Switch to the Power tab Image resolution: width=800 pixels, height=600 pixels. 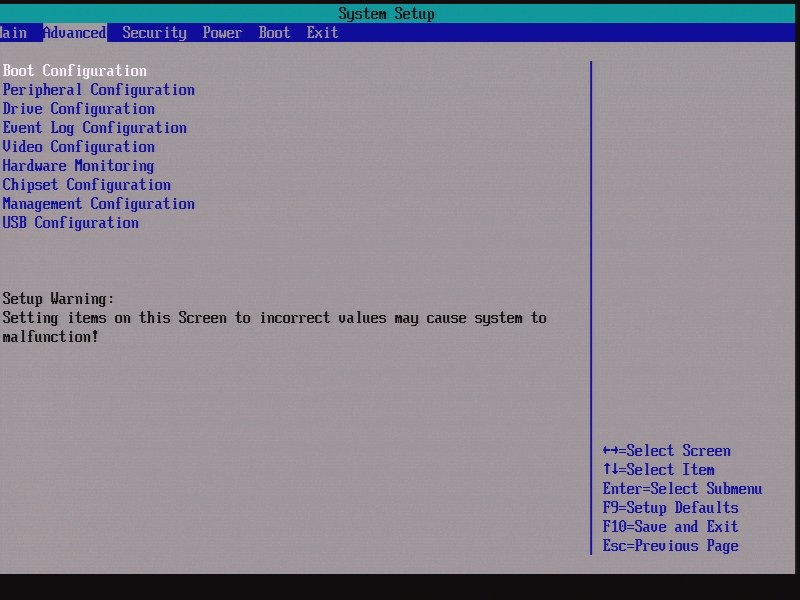pos(221,32)
